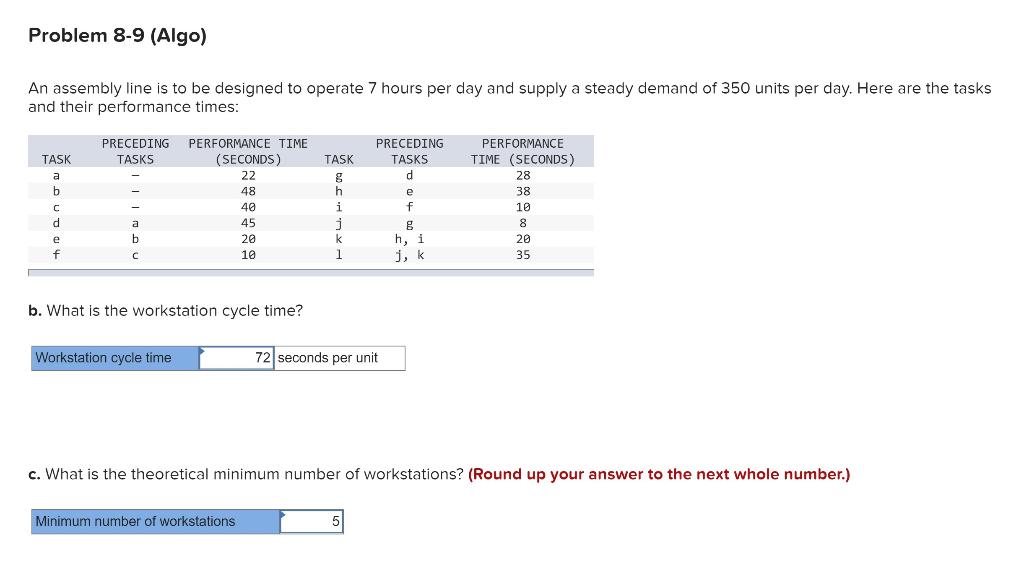Click the Problem 8-9 (Algo) heading

point(117,35)
